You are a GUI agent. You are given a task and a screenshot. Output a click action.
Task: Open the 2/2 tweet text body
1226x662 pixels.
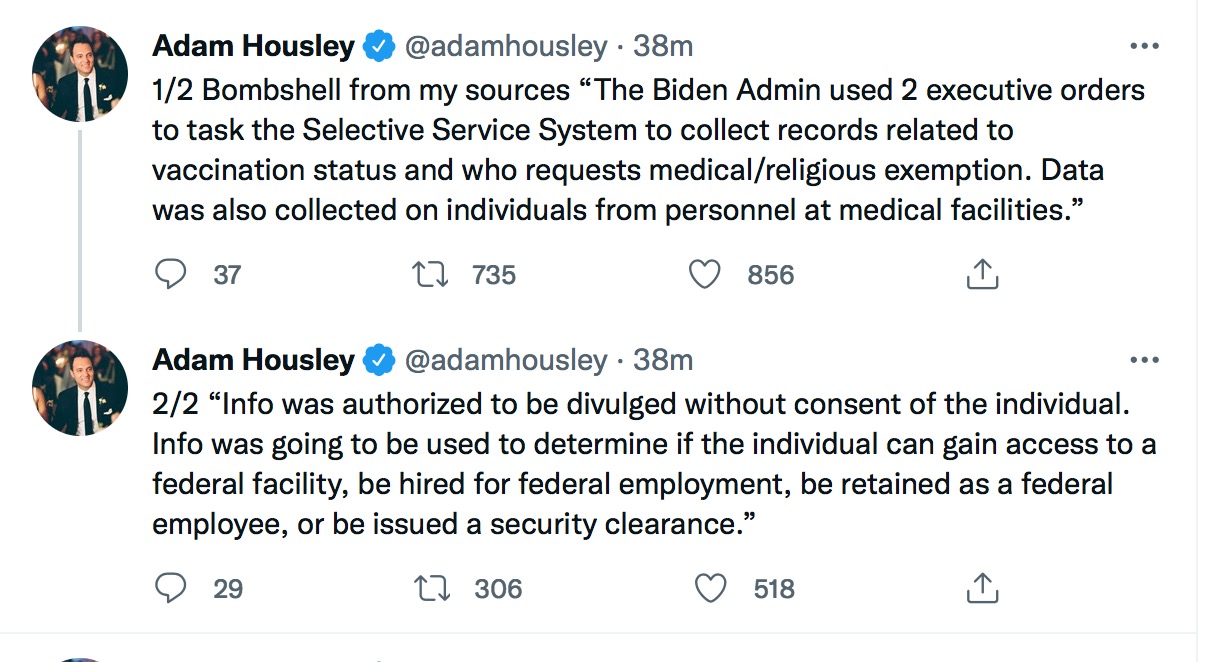pos(640,464)
